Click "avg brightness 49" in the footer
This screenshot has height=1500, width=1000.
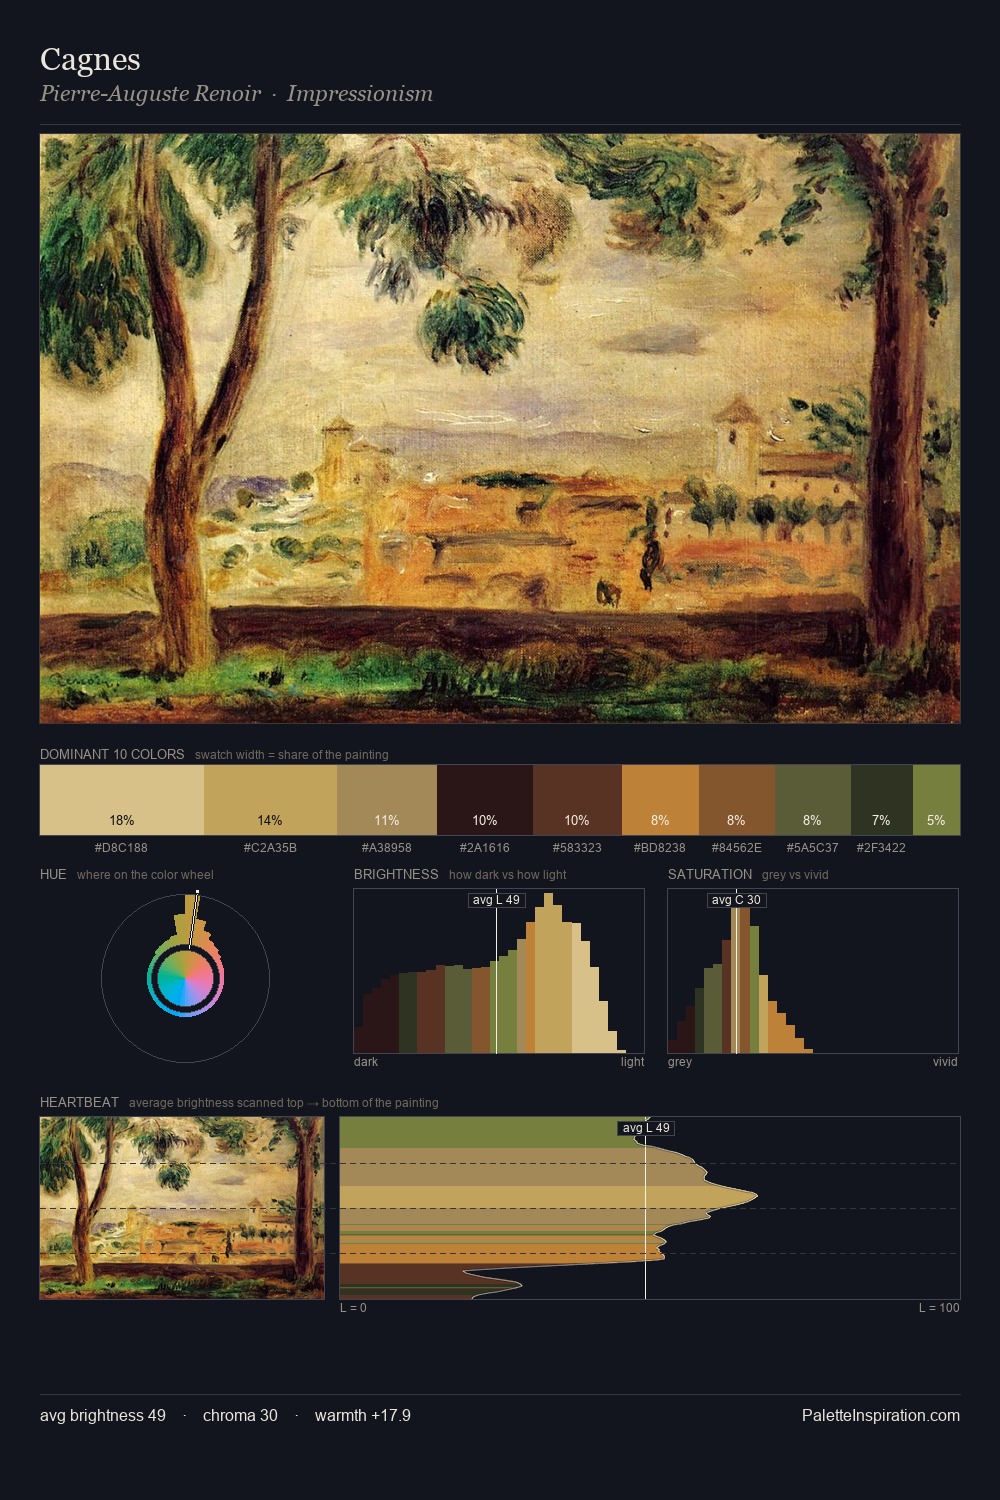(103, 1415)
